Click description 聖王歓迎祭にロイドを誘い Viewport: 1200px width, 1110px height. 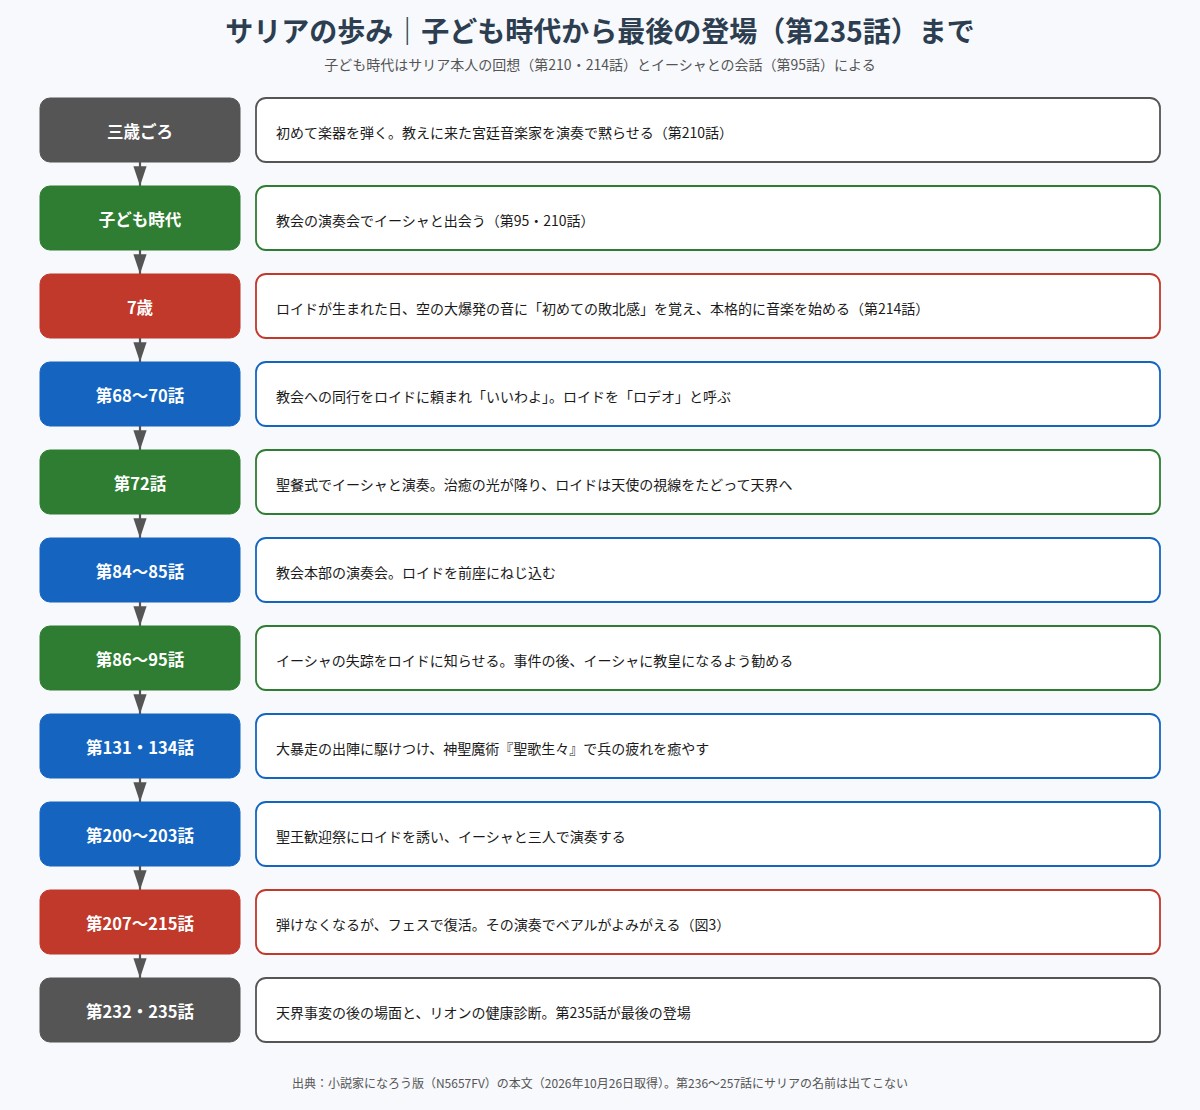[708, 834]
